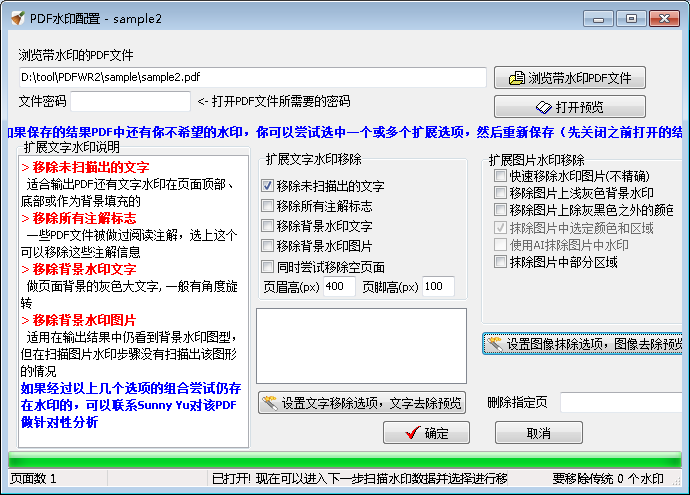Toggle 移除图片上除灰黑色之外的颜色 checkbox
This screenshot has width=690, height=495.
[x=500, y=210]
